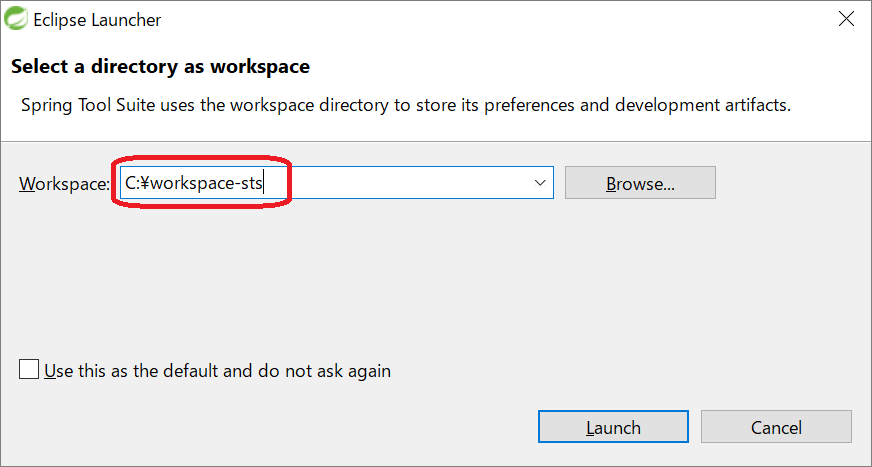The width and height of the screenshot is (872, 467).
Task: Click the "C:" drive prefix in the path
Action: [131, 184]
